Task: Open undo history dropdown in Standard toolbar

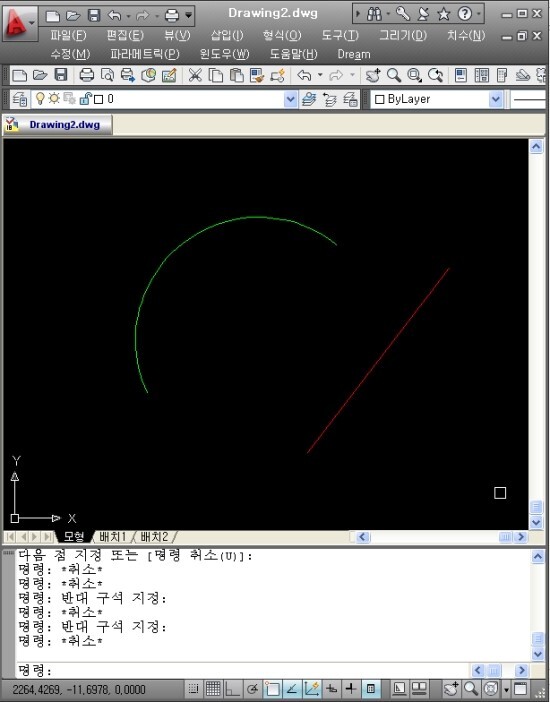Action: [320, 75]
